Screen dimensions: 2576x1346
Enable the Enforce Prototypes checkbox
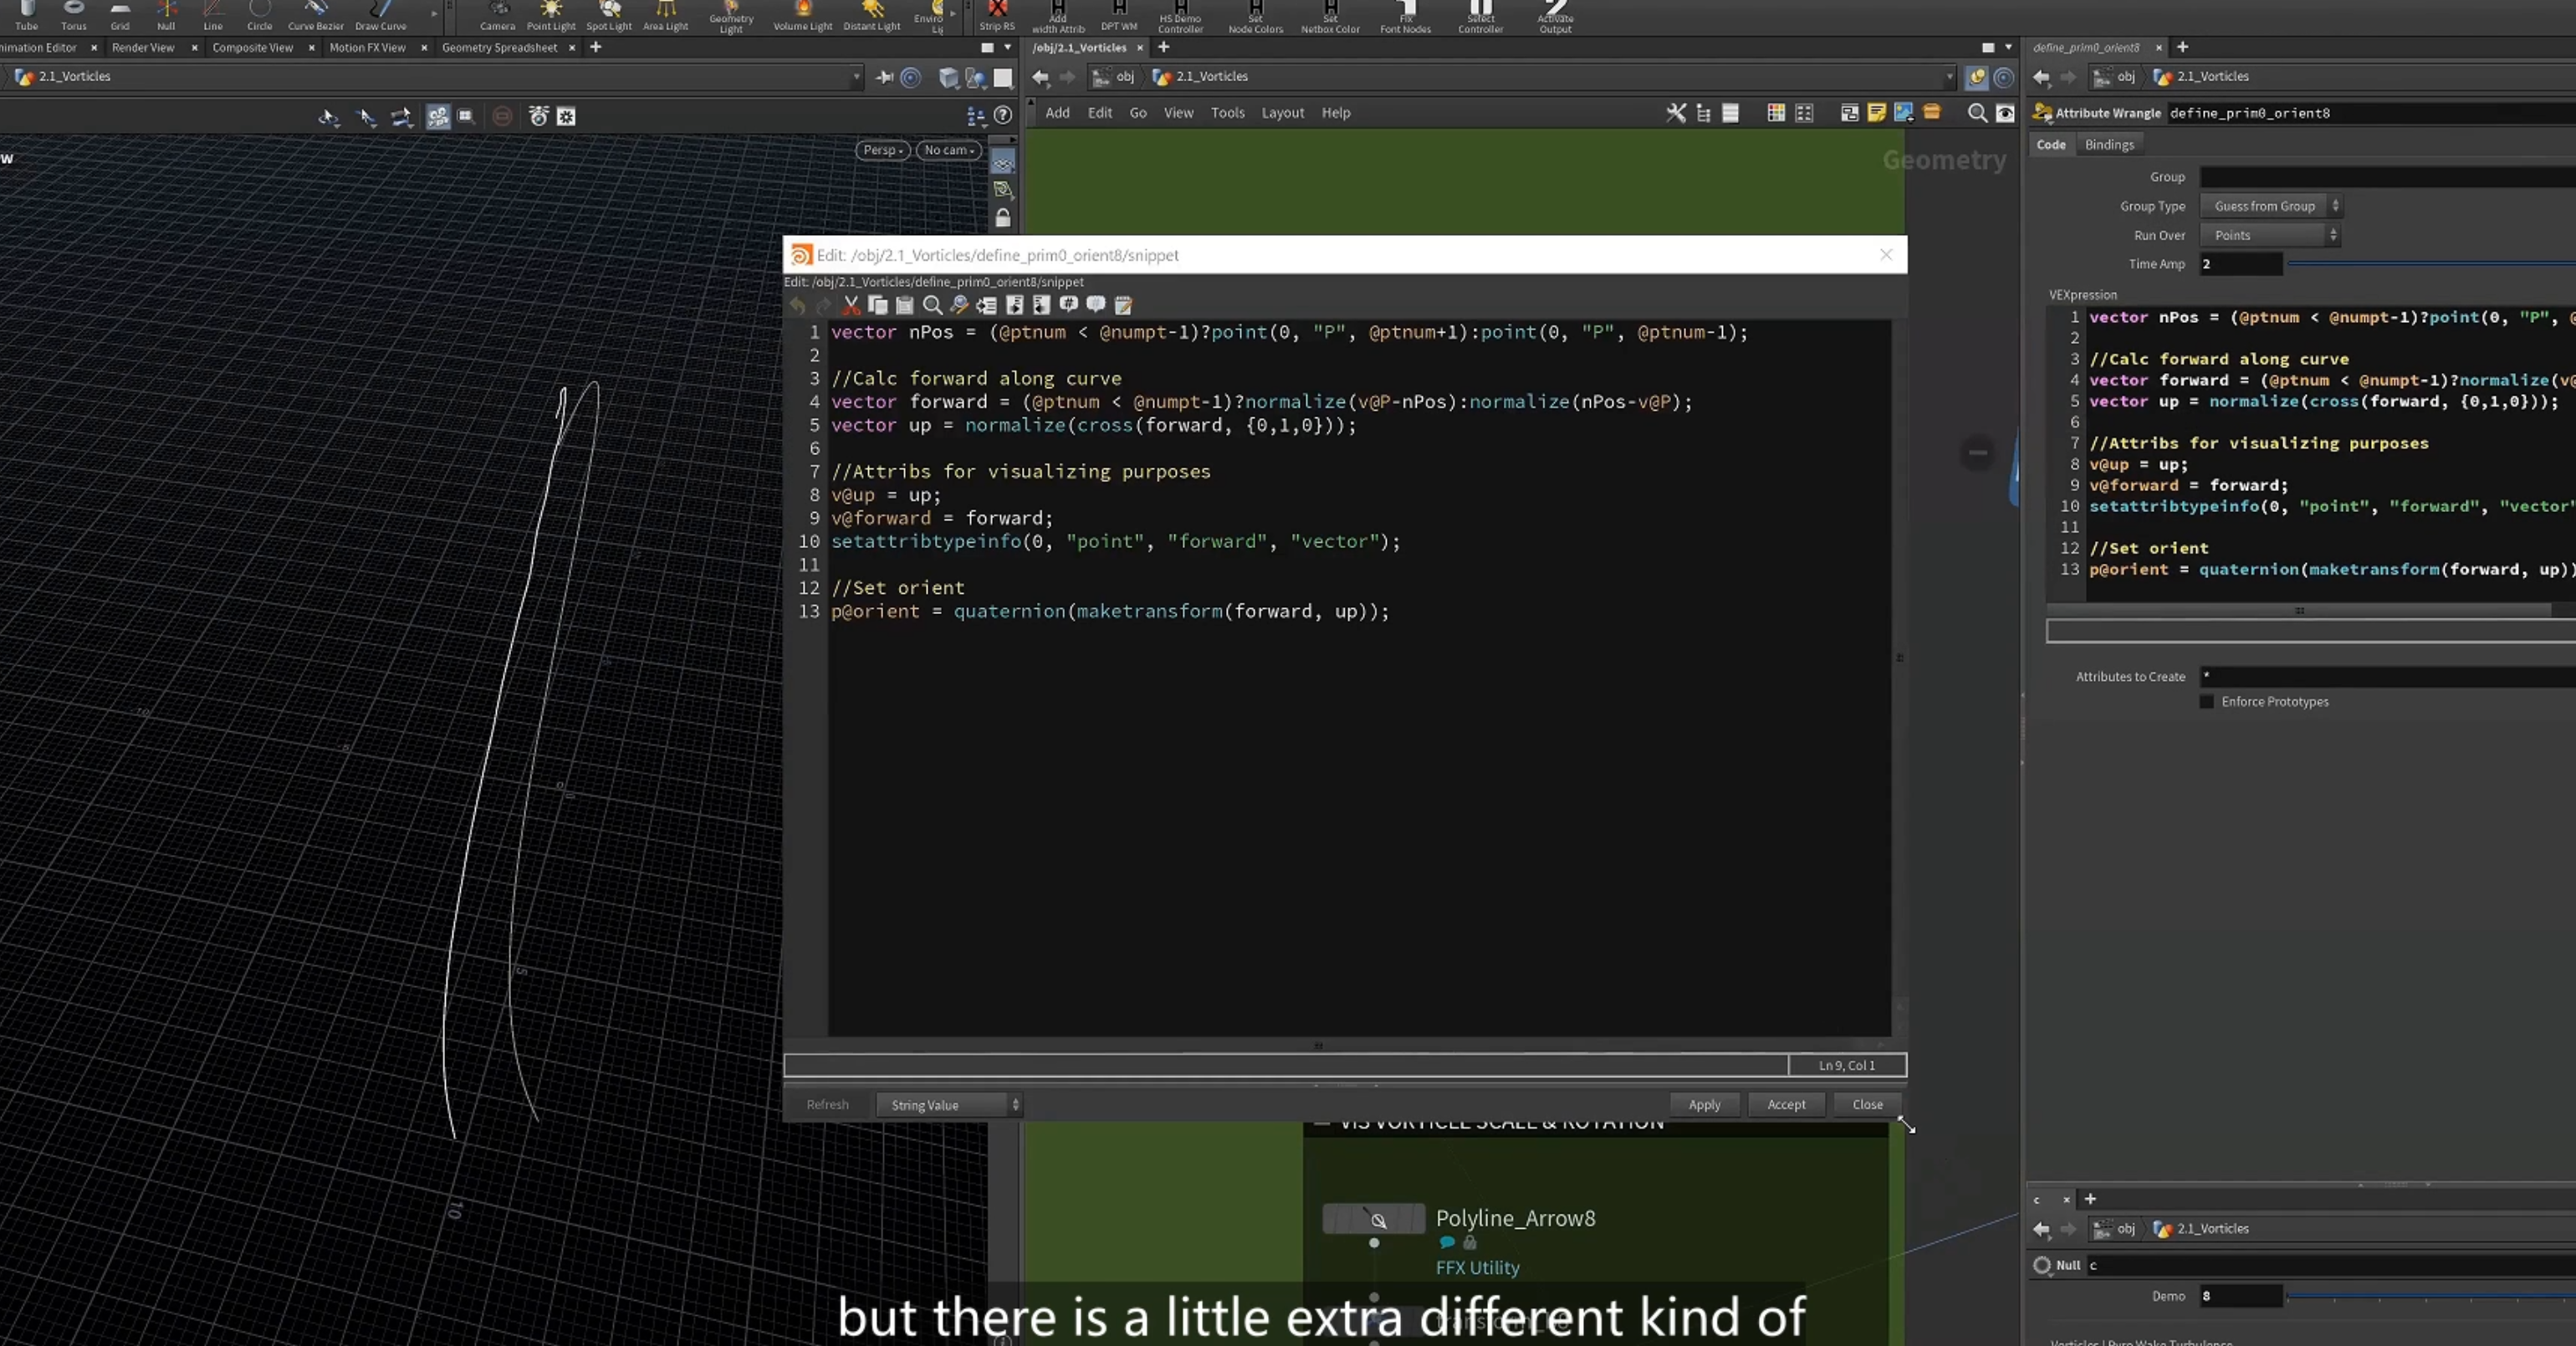click(2207, 702)
